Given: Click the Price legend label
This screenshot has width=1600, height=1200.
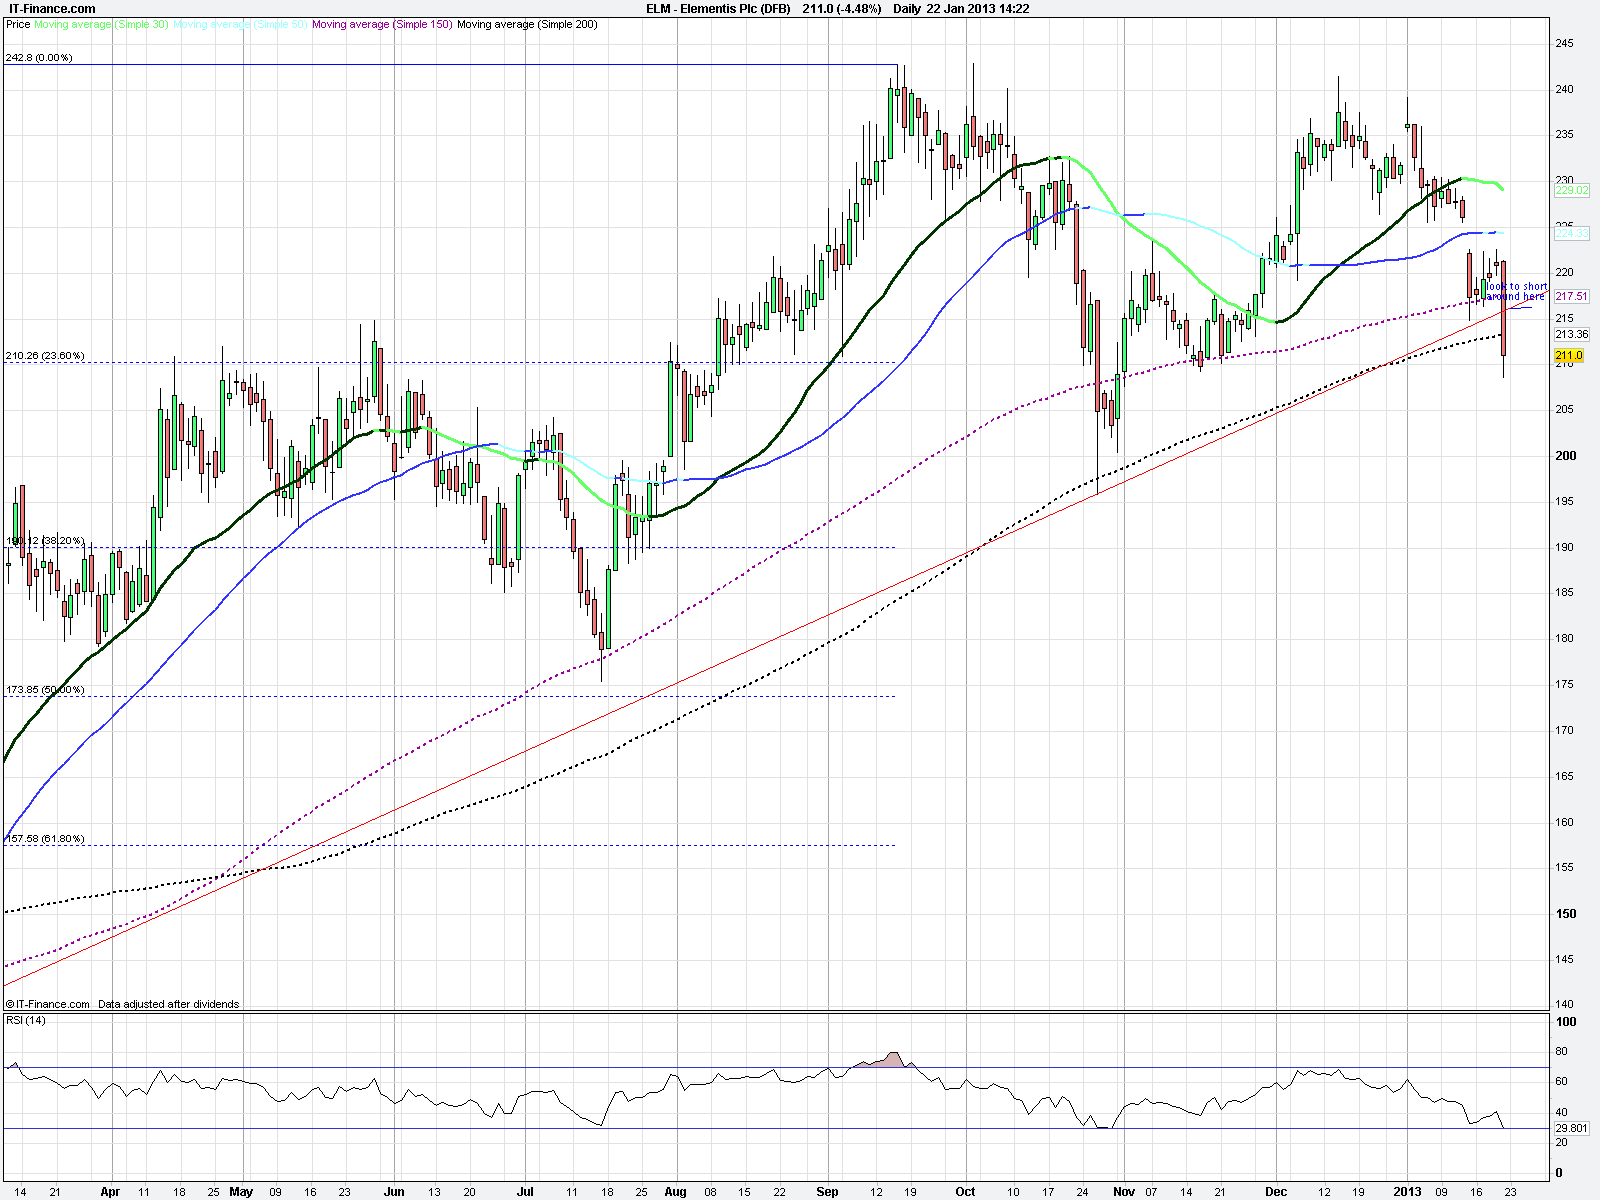Looking at the screenshot, I should (18, 24).
